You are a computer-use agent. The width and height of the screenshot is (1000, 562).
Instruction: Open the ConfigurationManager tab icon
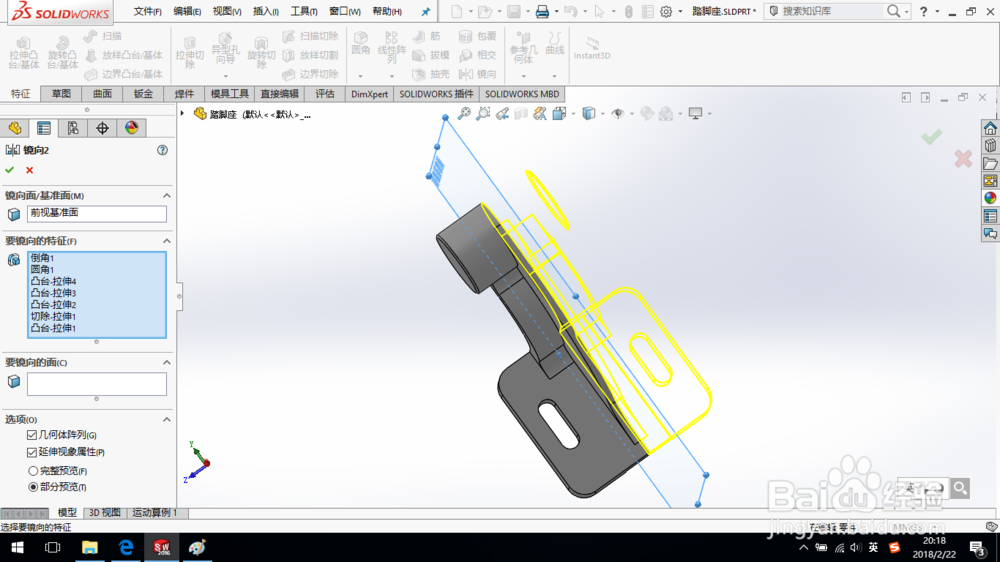point(73,128)
